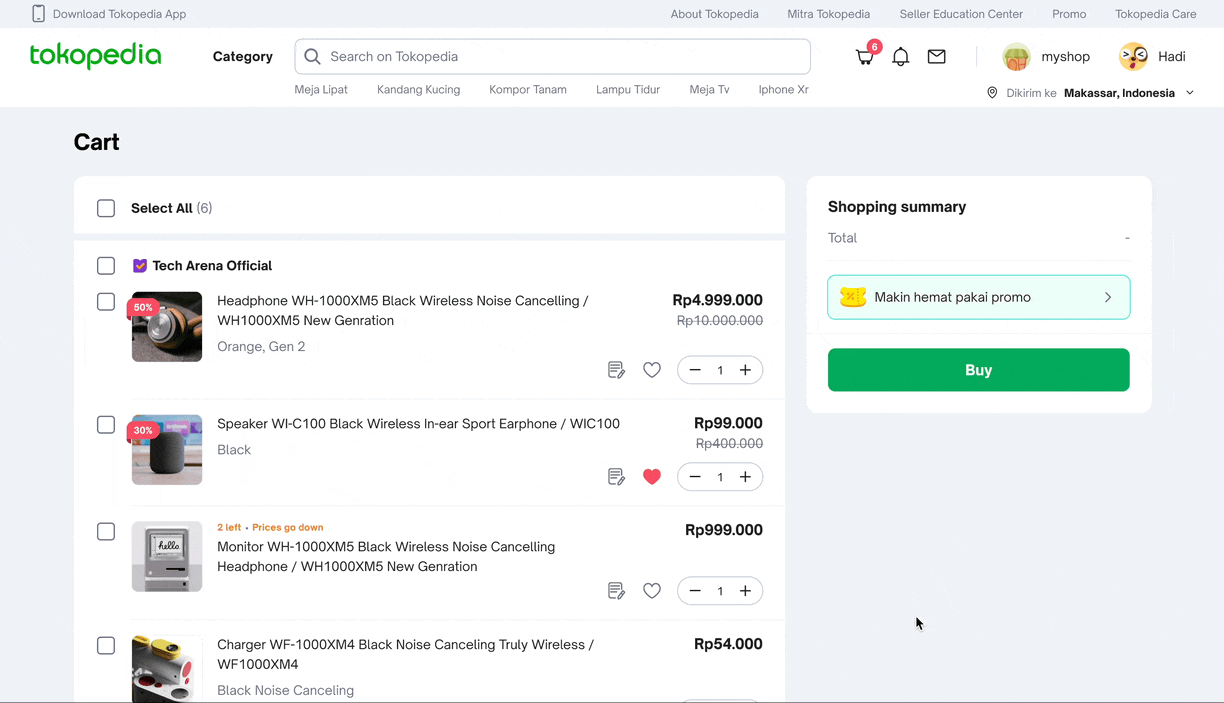Open notifications bell icon
The image size is (1224, 703).
coord(901,57)
